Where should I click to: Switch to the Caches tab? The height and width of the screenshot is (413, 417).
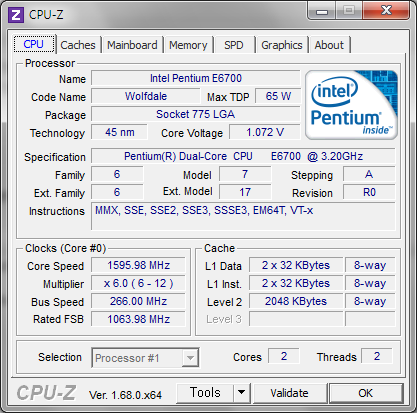pos(78,45)
